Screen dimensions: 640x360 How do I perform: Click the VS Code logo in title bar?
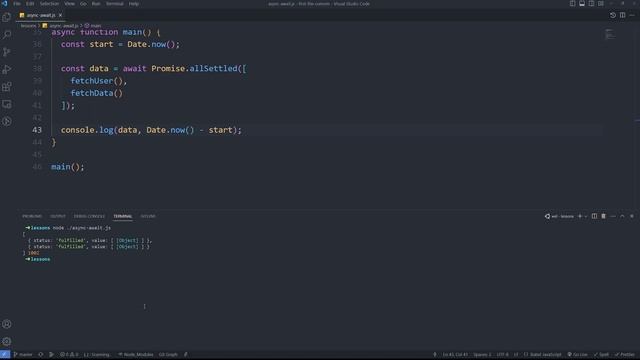click(4, 4)
